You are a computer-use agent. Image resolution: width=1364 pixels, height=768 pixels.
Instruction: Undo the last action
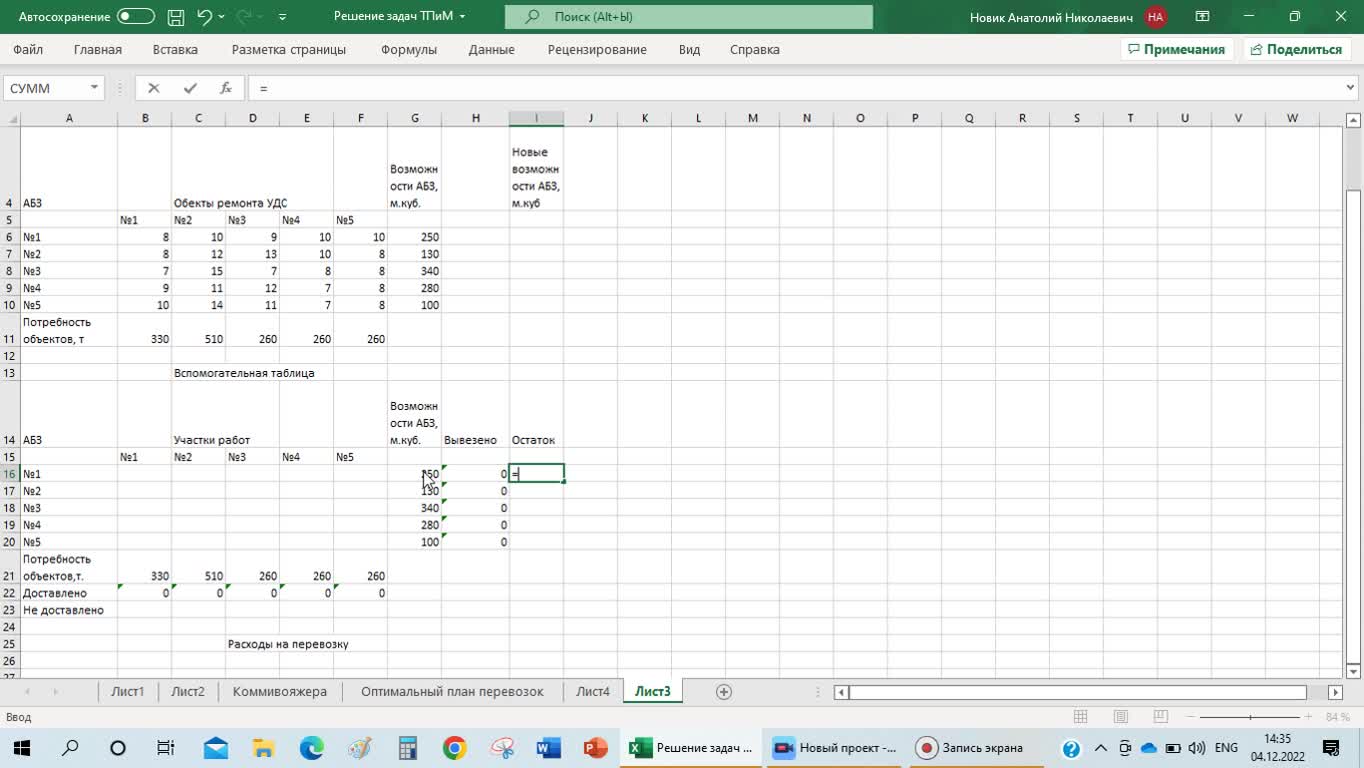[205, 17]
